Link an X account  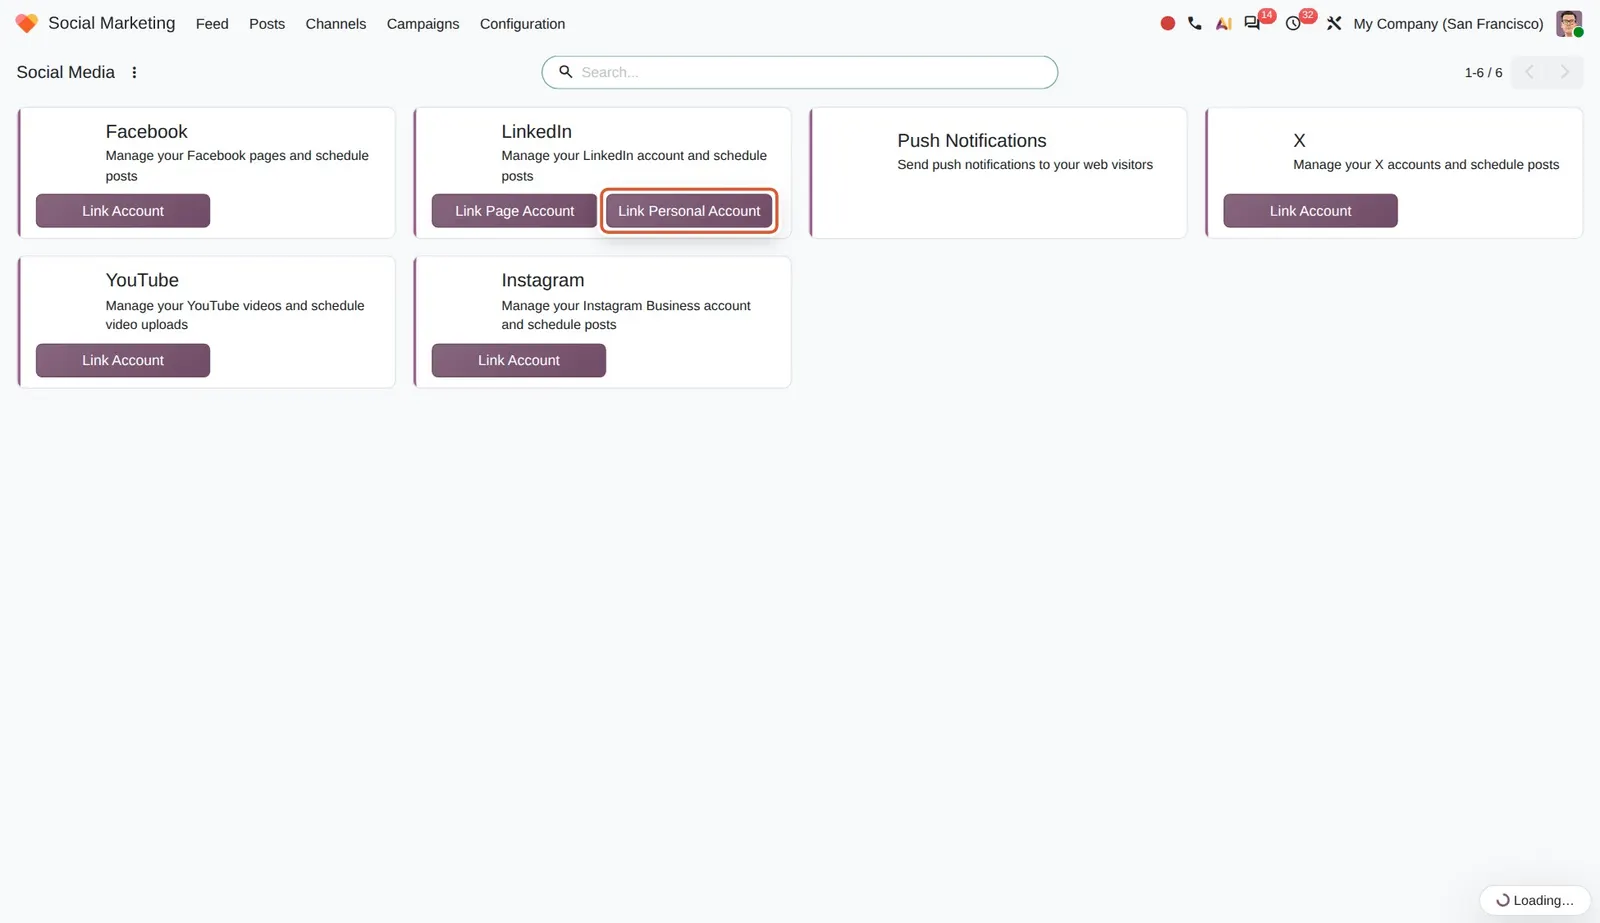1310,211
